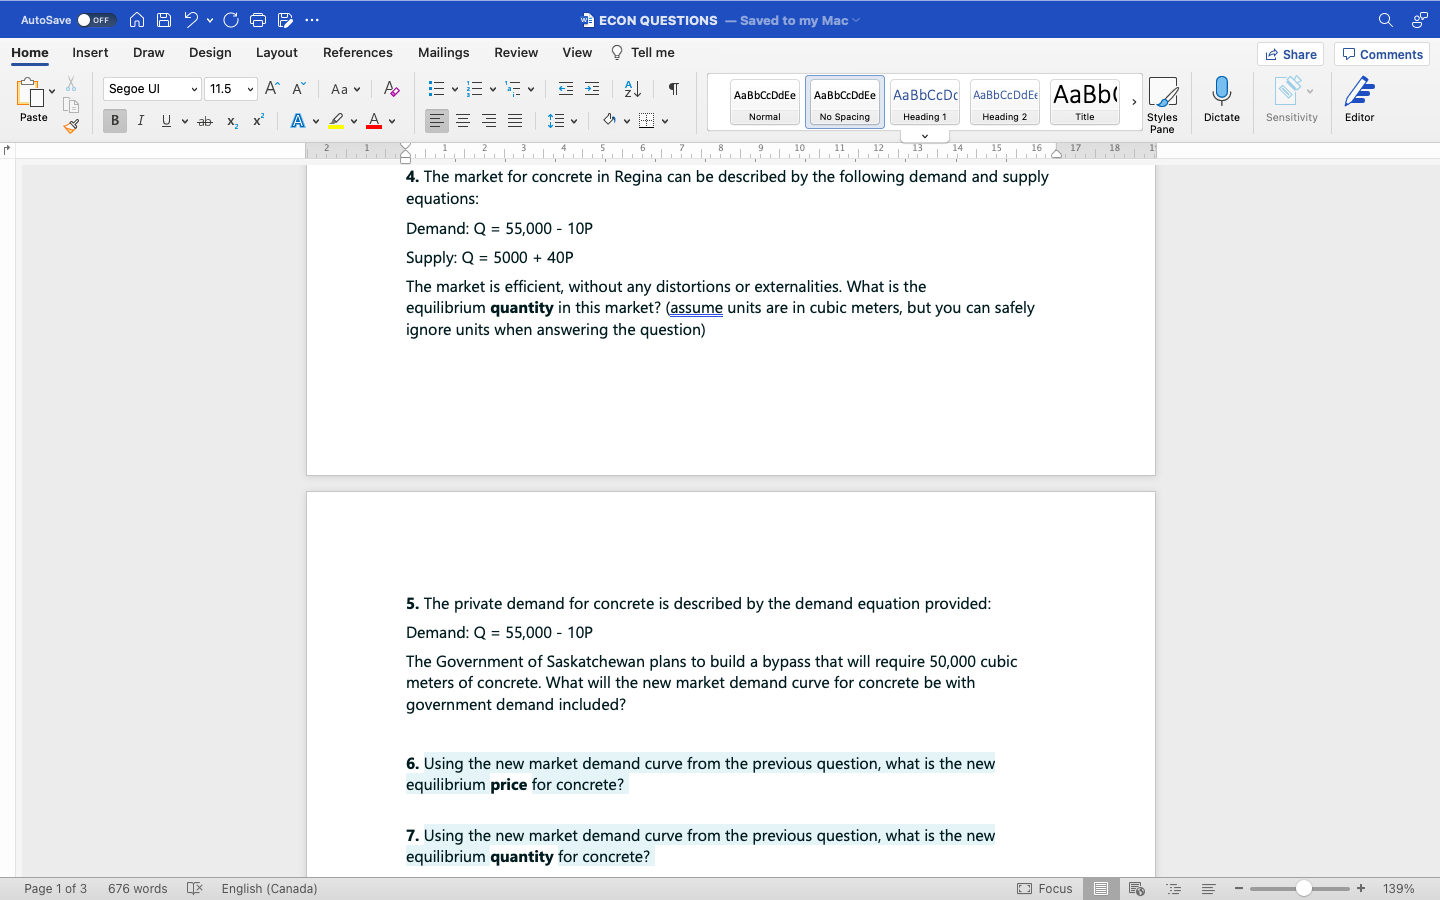
Task: Enable Focus mode in the status bar
Action: pyautogui.click(x=1046, y=888)
